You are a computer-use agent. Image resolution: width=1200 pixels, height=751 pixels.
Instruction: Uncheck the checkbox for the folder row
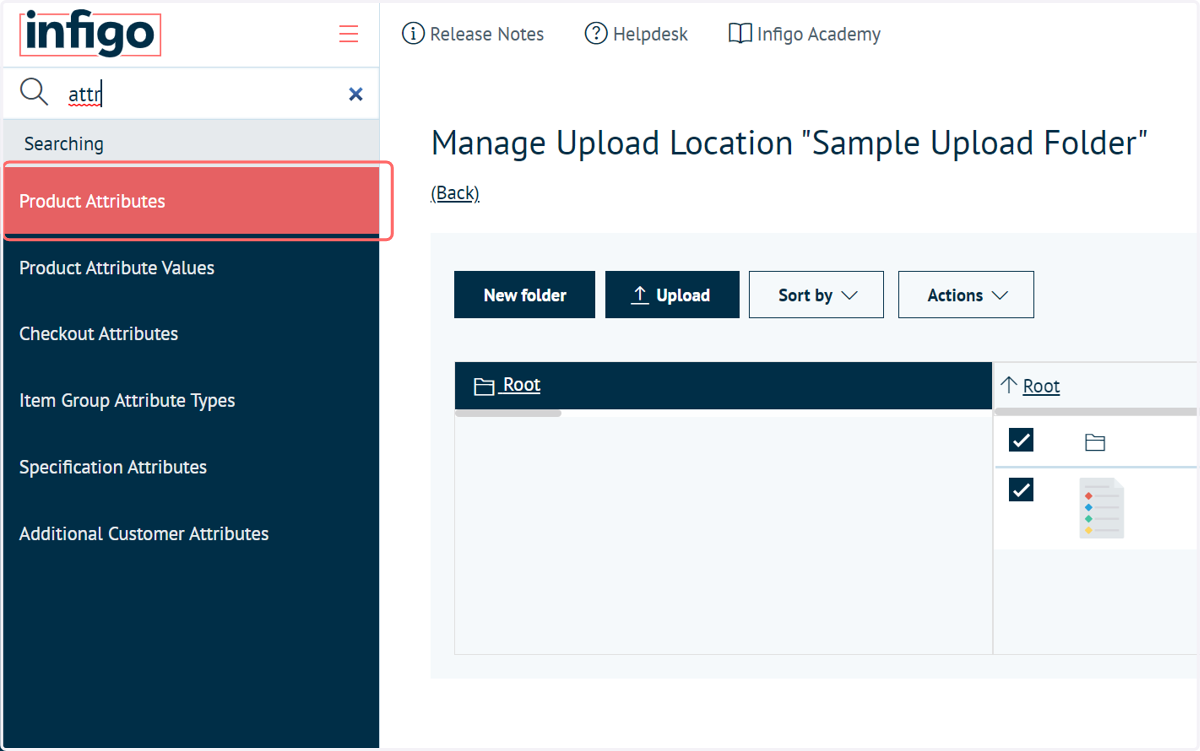click(1021, 440)
